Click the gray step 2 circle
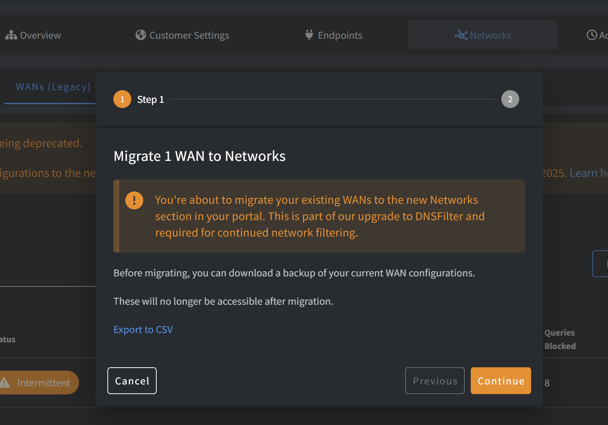The height and width of the screenshot is (425, 608). [x=510, y=99]
